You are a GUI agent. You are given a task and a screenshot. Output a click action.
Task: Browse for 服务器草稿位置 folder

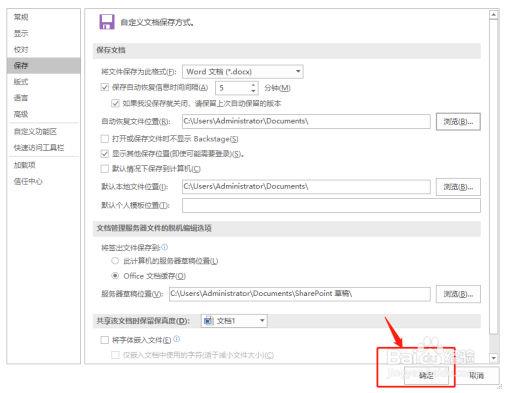click(x=458, y=294)
